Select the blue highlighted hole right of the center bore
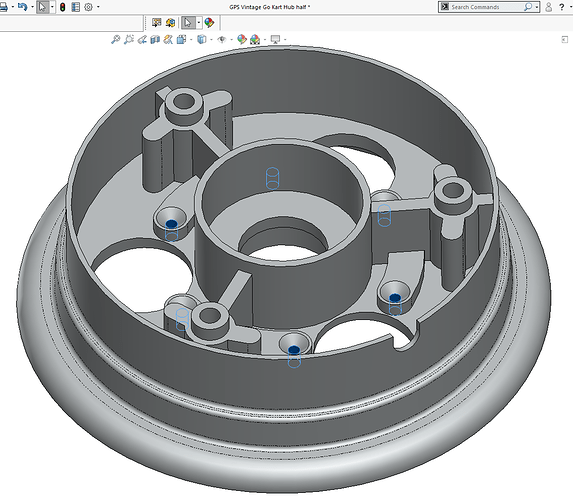 [395, 298]
